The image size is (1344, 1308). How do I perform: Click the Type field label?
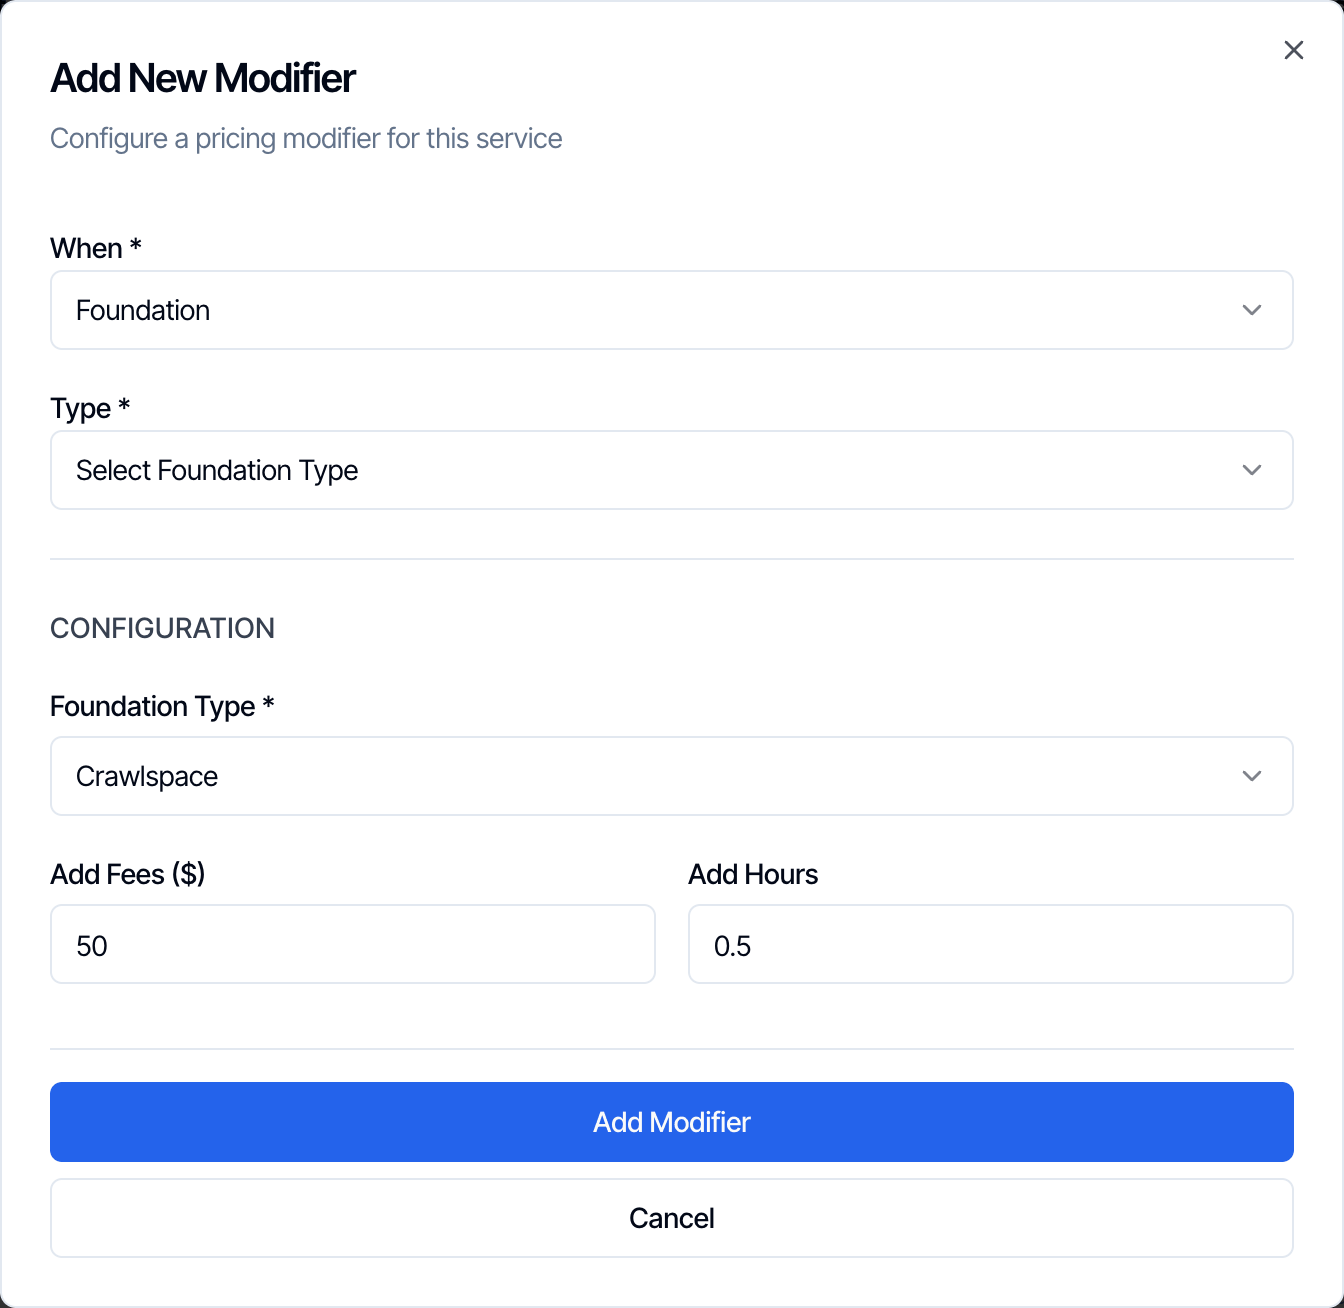click(x=90, y=408)
